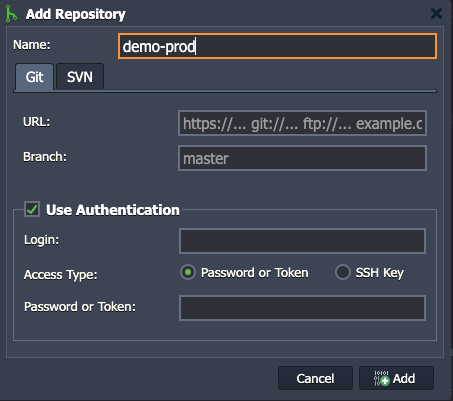Uncheck the Use Authentication checkbox
This screenshot has height=401, width=453.
tap(32, 209)
